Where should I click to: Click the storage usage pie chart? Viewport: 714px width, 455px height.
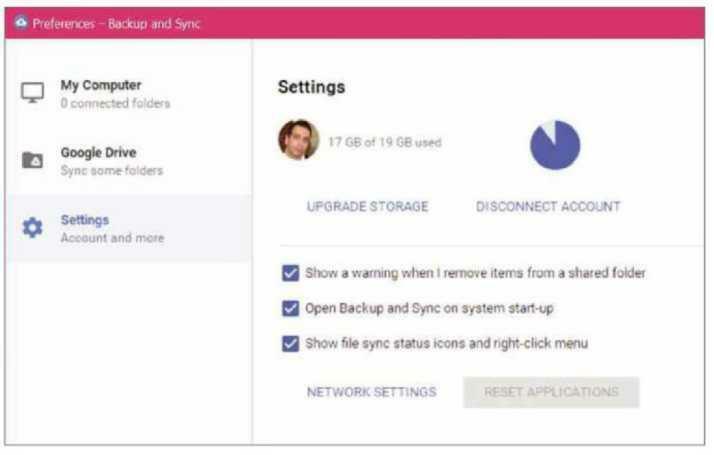coord(555,145)
